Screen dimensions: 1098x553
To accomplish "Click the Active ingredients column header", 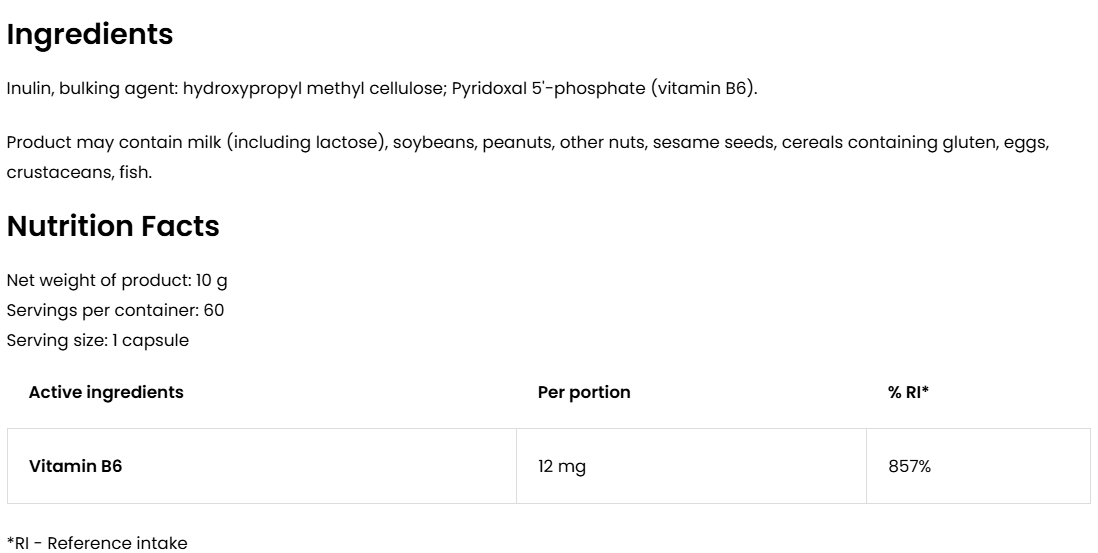I will (x=106, y=392).
